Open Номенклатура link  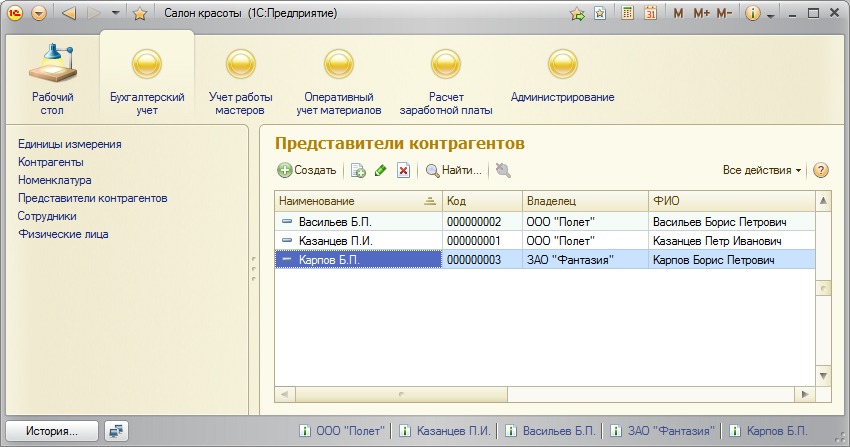coord(54,180)
